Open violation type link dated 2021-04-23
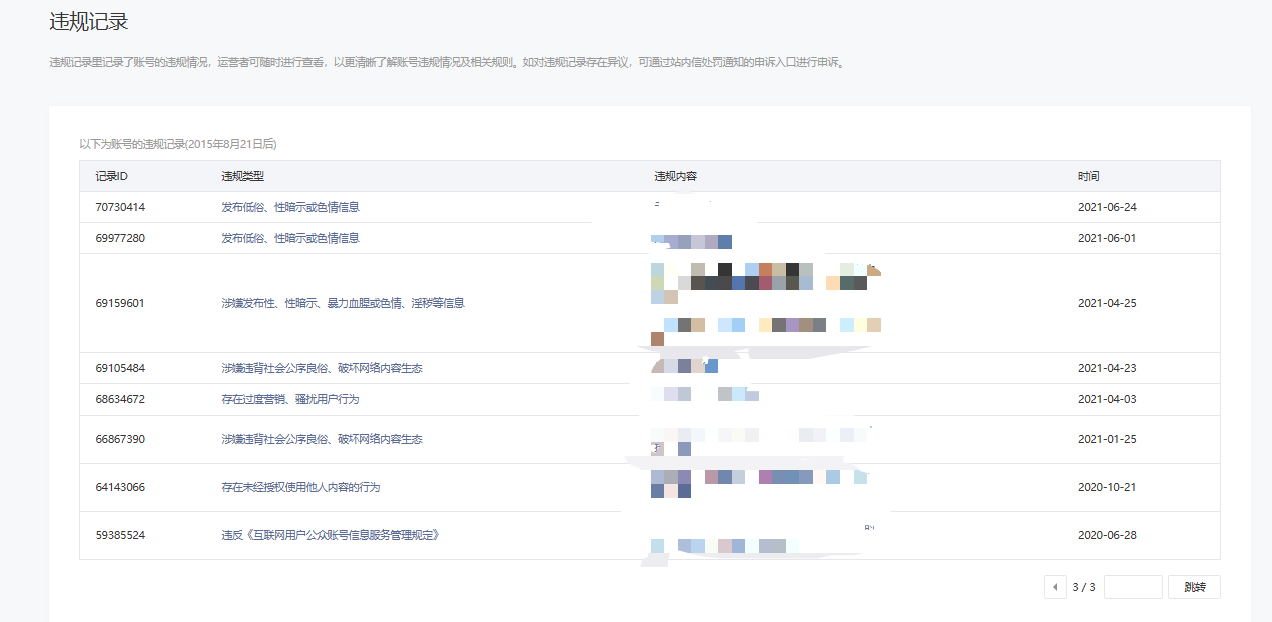Image resolution: width=1272 pixels, height=622 pixels. (321, 368)
